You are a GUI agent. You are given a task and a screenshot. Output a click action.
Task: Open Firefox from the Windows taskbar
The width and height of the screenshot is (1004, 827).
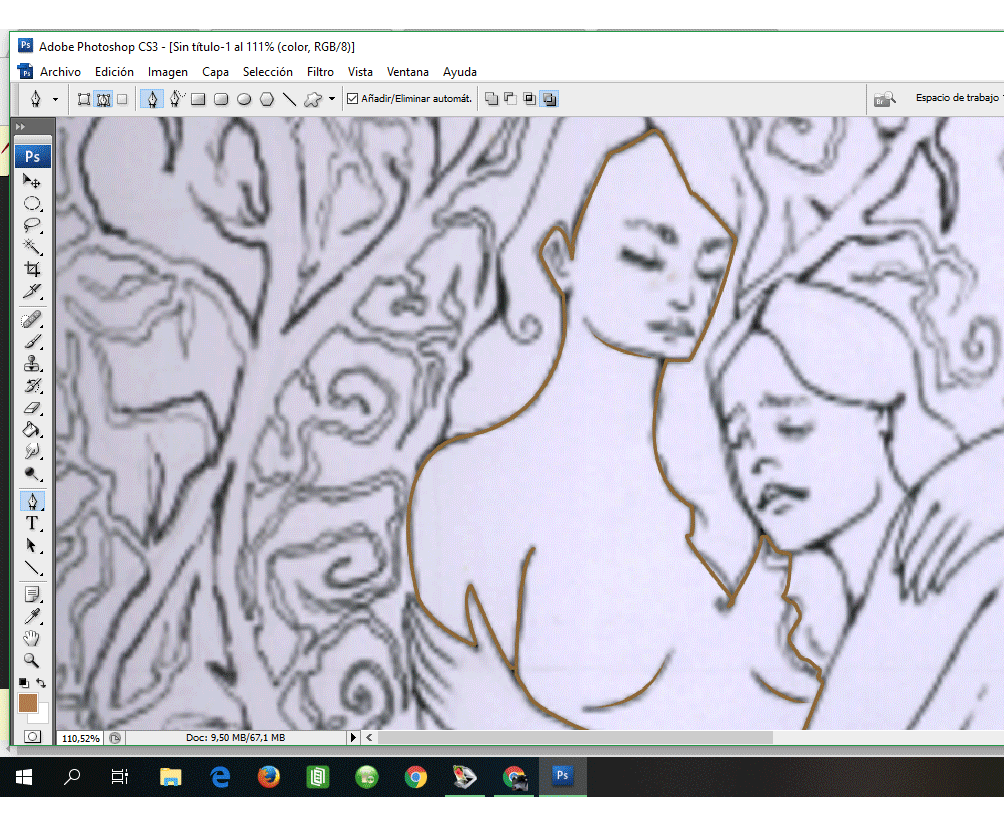pyautogui.click(x=268, y=777)
